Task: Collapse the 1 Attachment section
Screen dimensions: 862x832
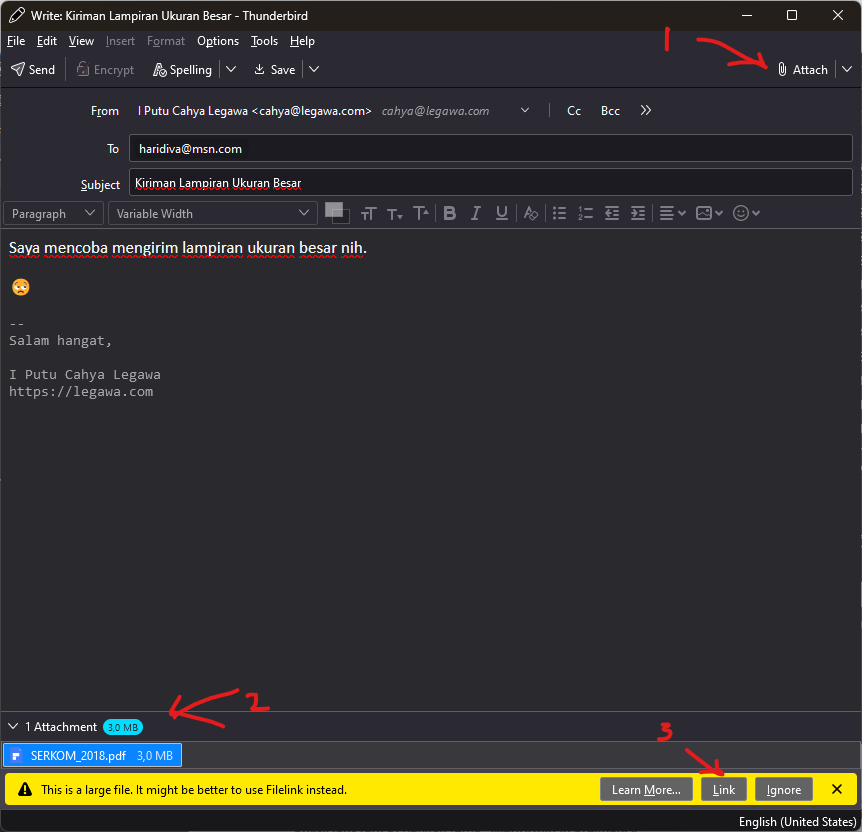Action: coord(14,727)
